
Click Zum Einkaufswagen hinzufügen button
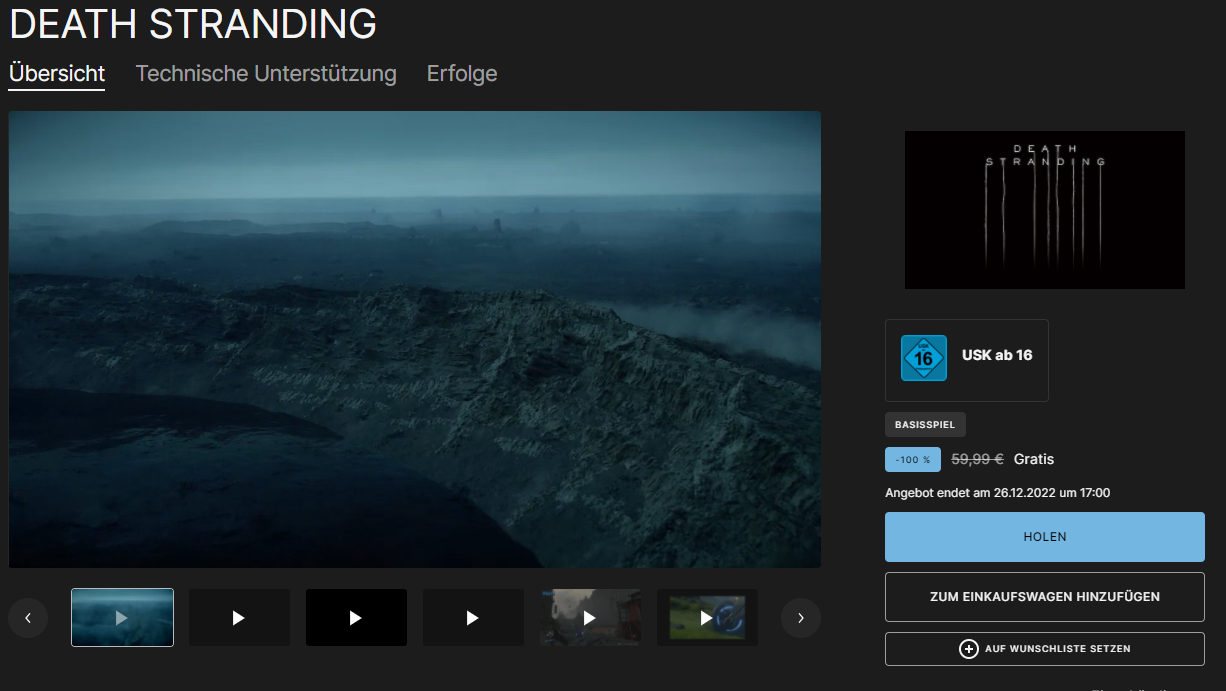[1045, 597]
